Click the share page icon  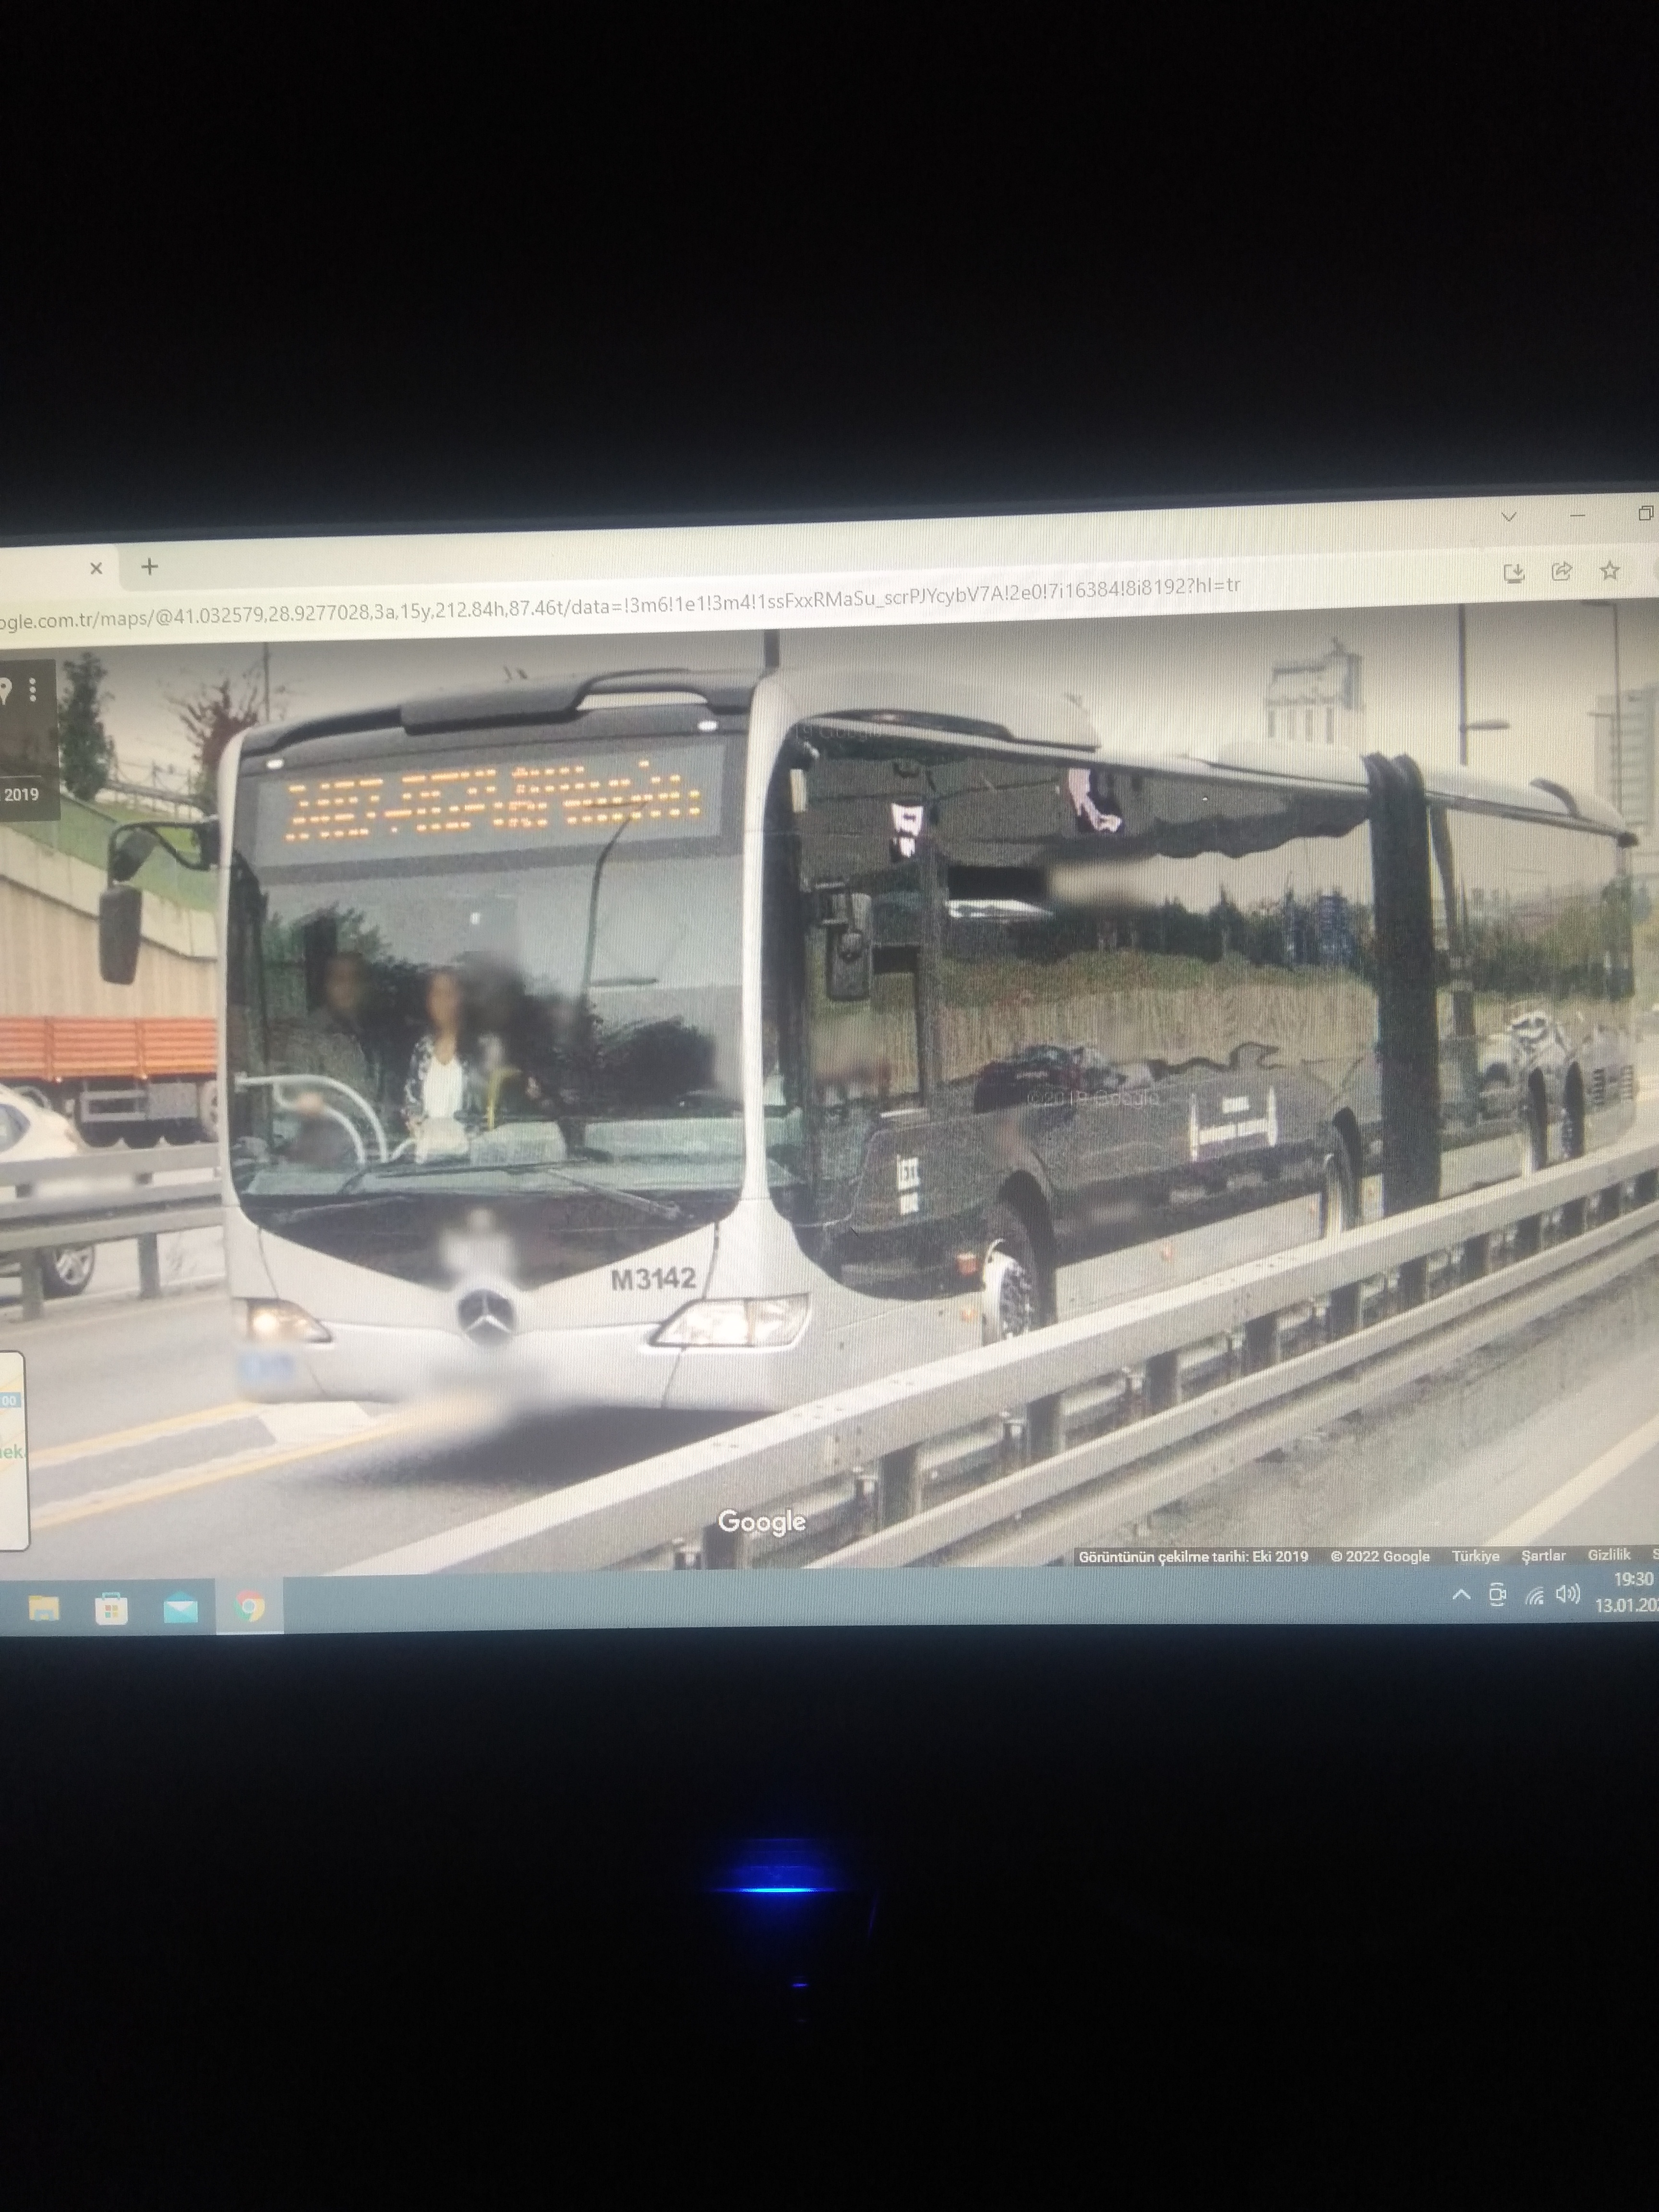point(1561,571)
